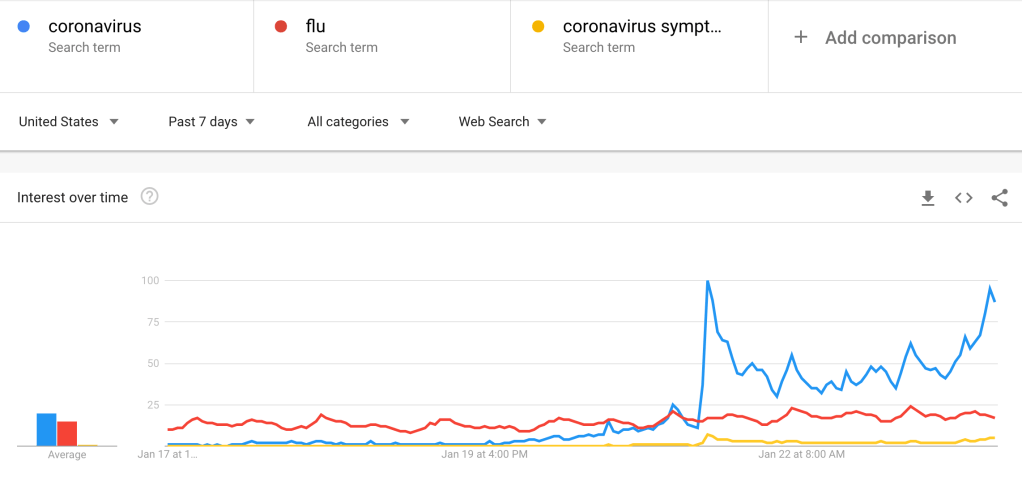Open the Interest over time help icon
Viewport: 1022px width, 477px height.
[x=150, y=197]
